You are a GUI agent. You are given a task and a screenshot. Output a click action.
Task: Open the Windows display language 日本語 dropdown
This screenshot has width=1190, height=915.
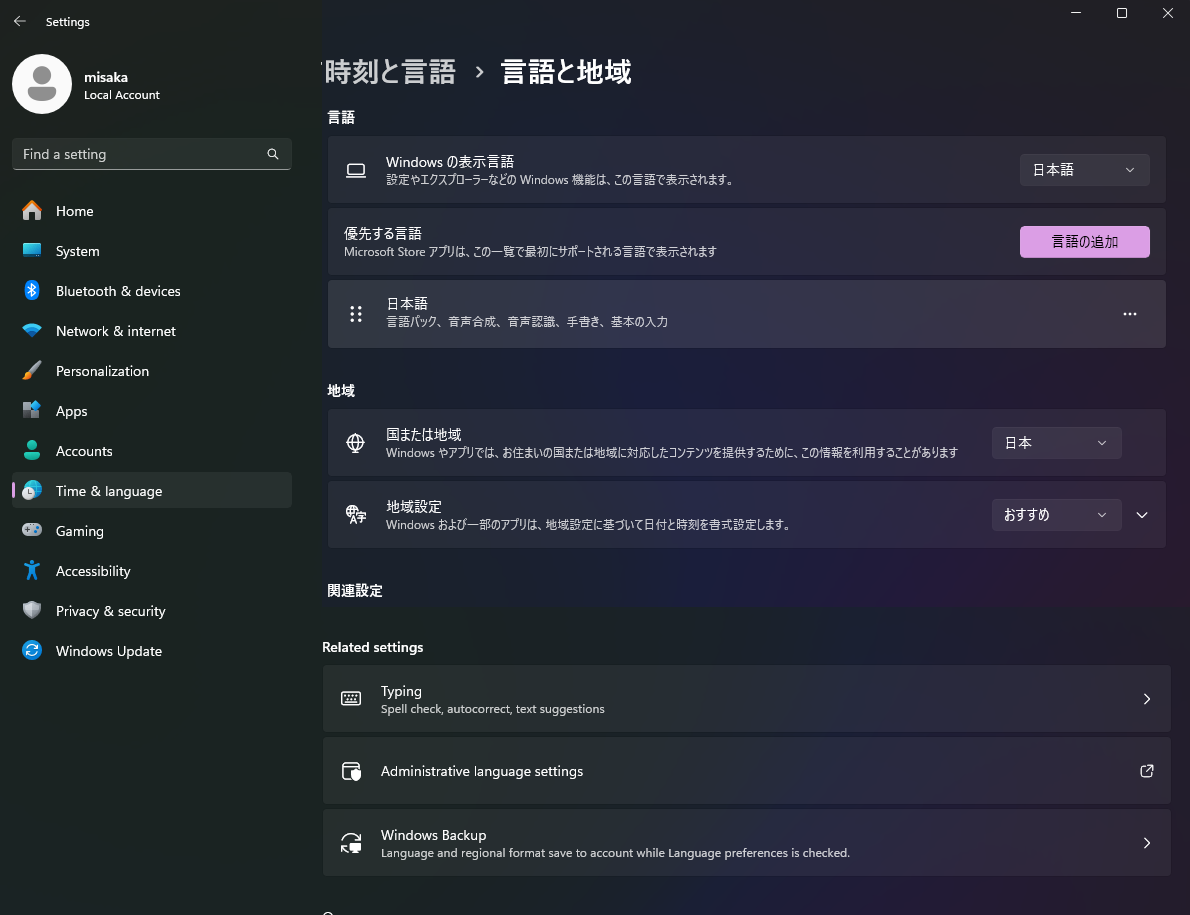click(x=1085, y=170)
